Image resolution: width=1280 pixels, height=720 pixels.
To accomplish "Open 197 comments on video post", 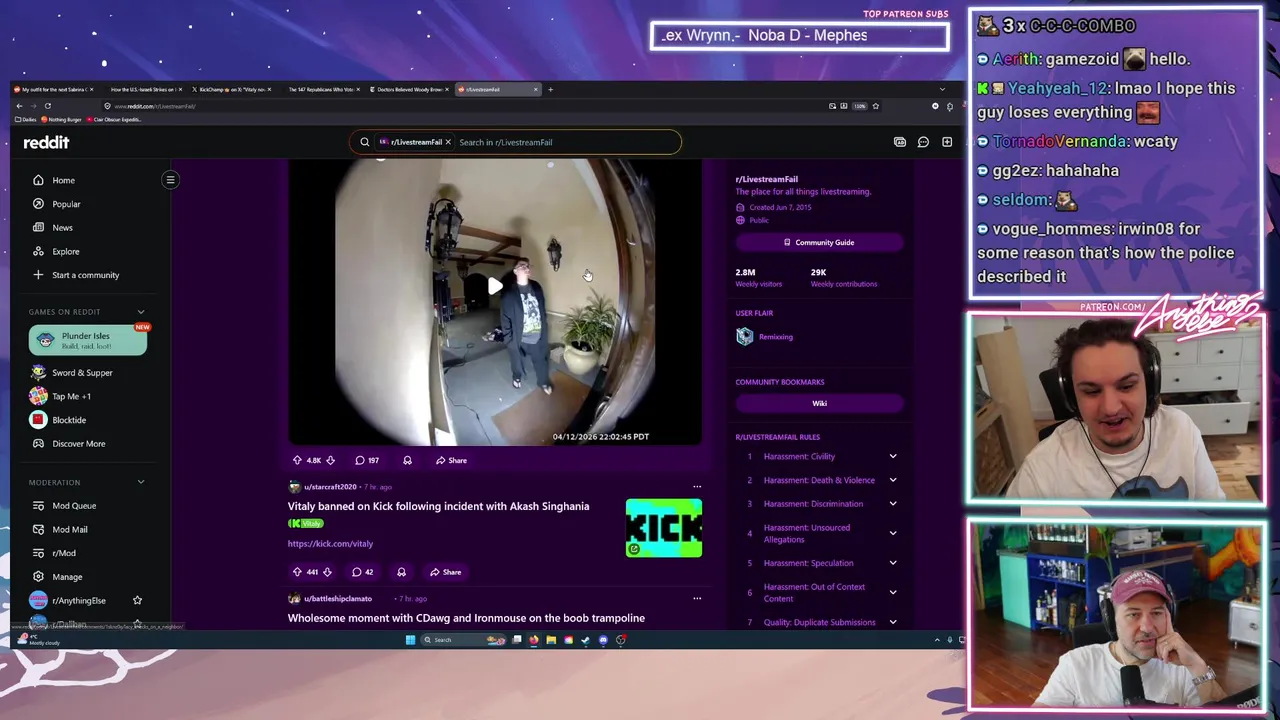I will 367,460.
